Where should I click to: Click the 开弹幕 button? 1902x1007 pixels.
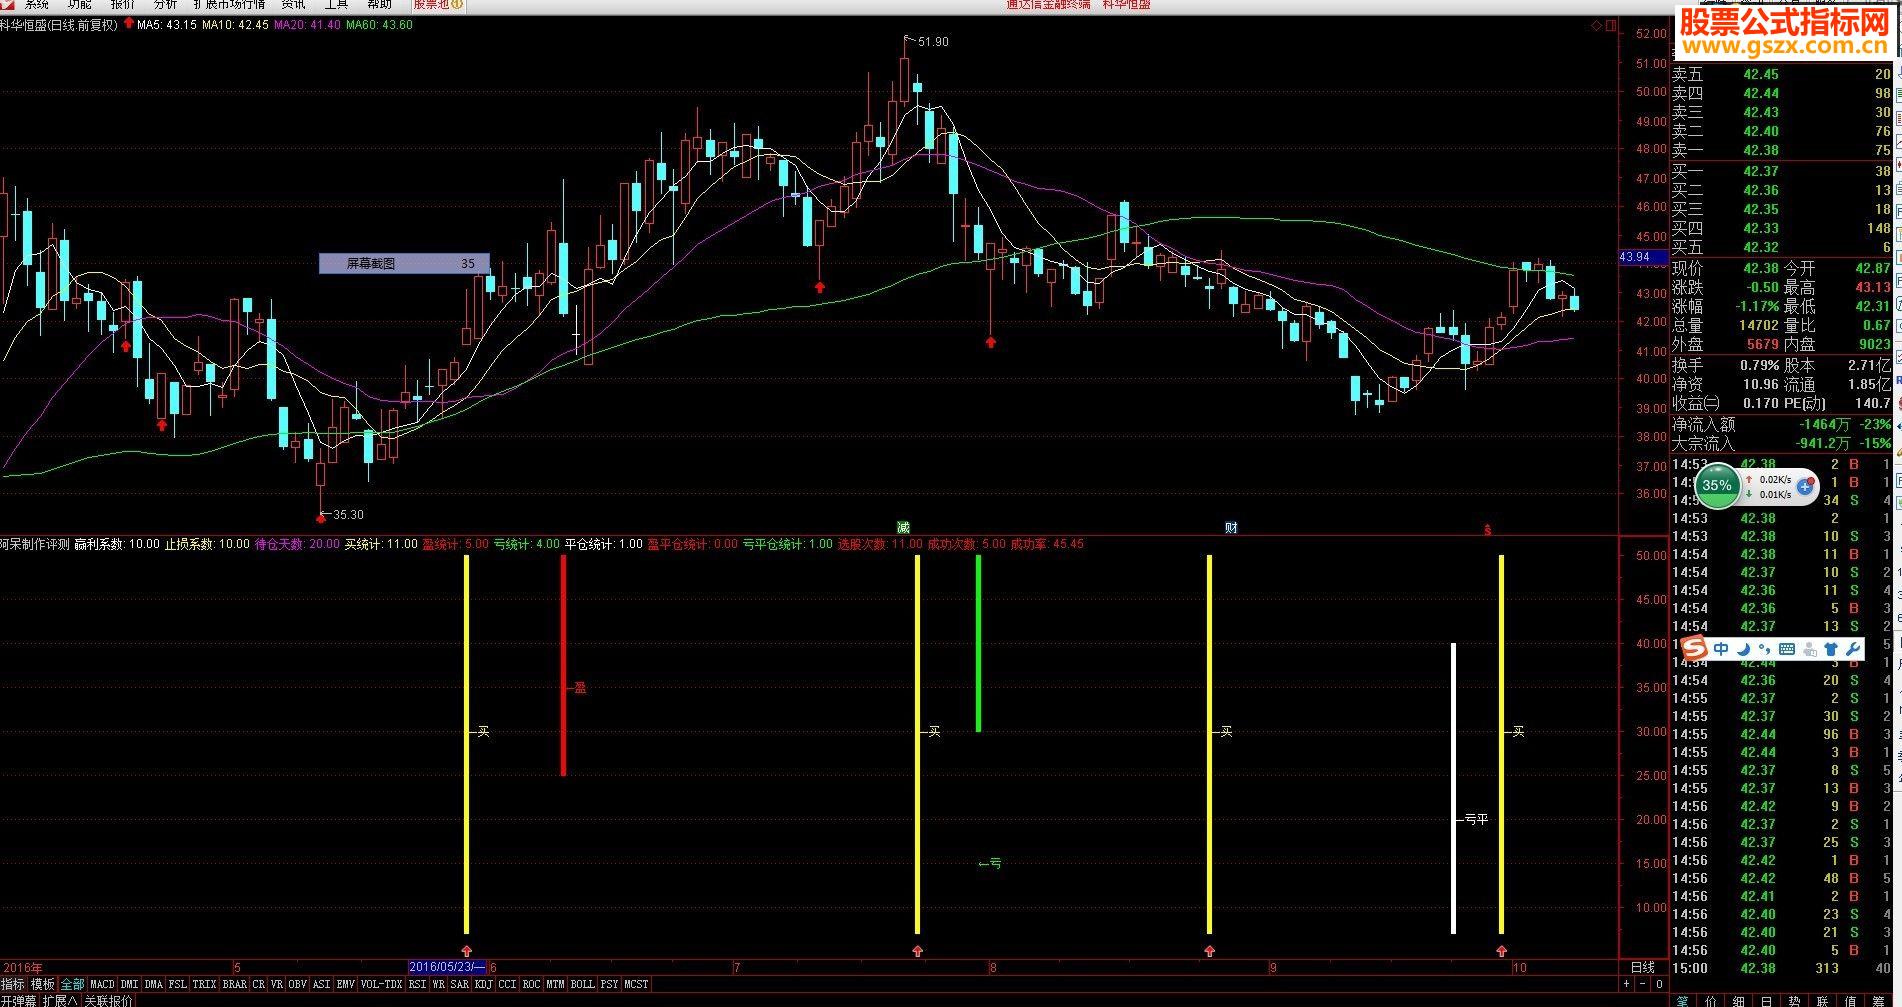pos(19,1000)
